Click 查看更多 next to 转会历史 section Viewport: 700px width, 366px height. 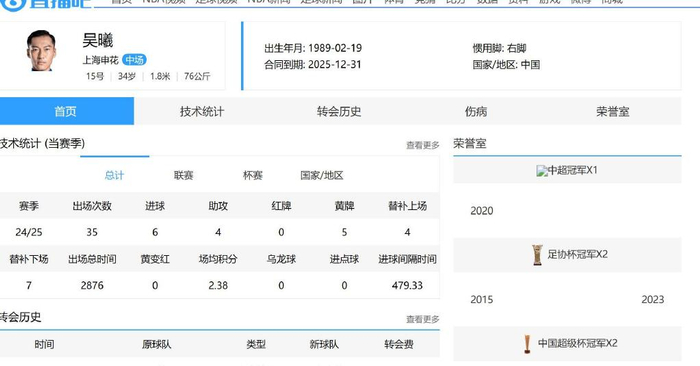click(422, 319)
